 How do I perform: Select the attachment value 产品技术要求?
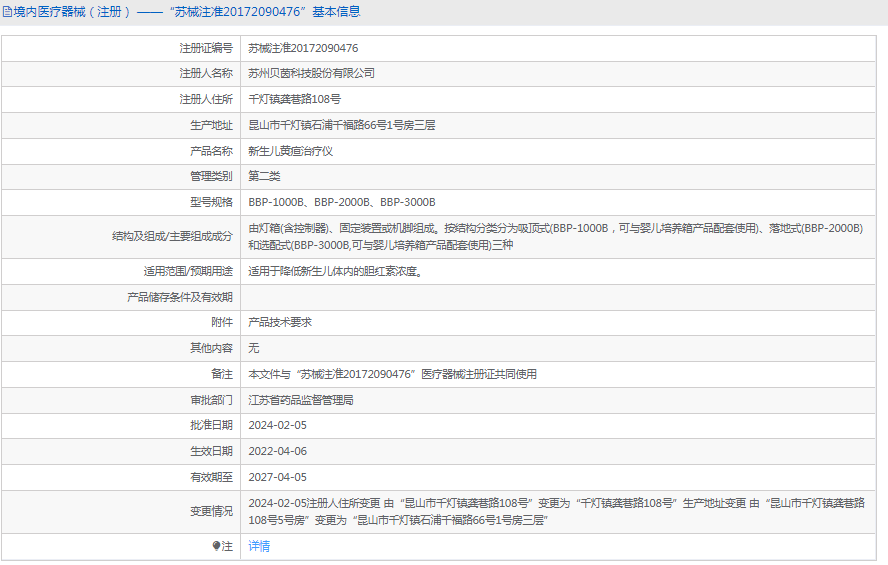pyautogui.click(x=280, y=323)
